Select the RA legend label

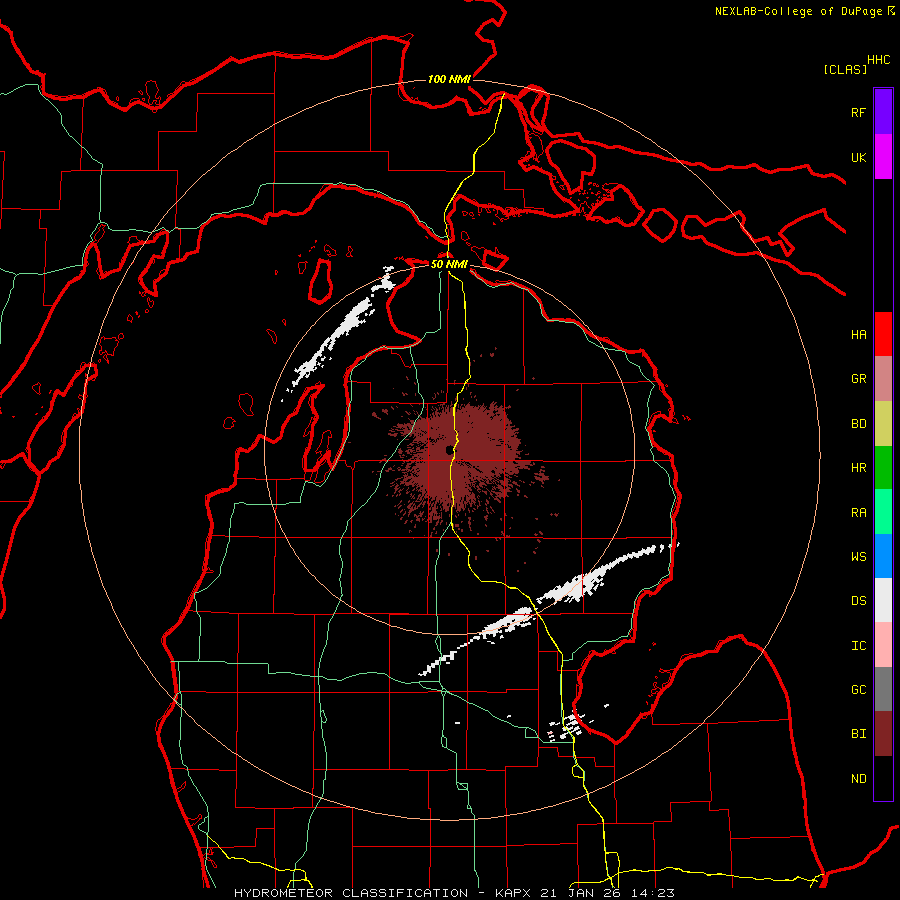pos(858,513)
